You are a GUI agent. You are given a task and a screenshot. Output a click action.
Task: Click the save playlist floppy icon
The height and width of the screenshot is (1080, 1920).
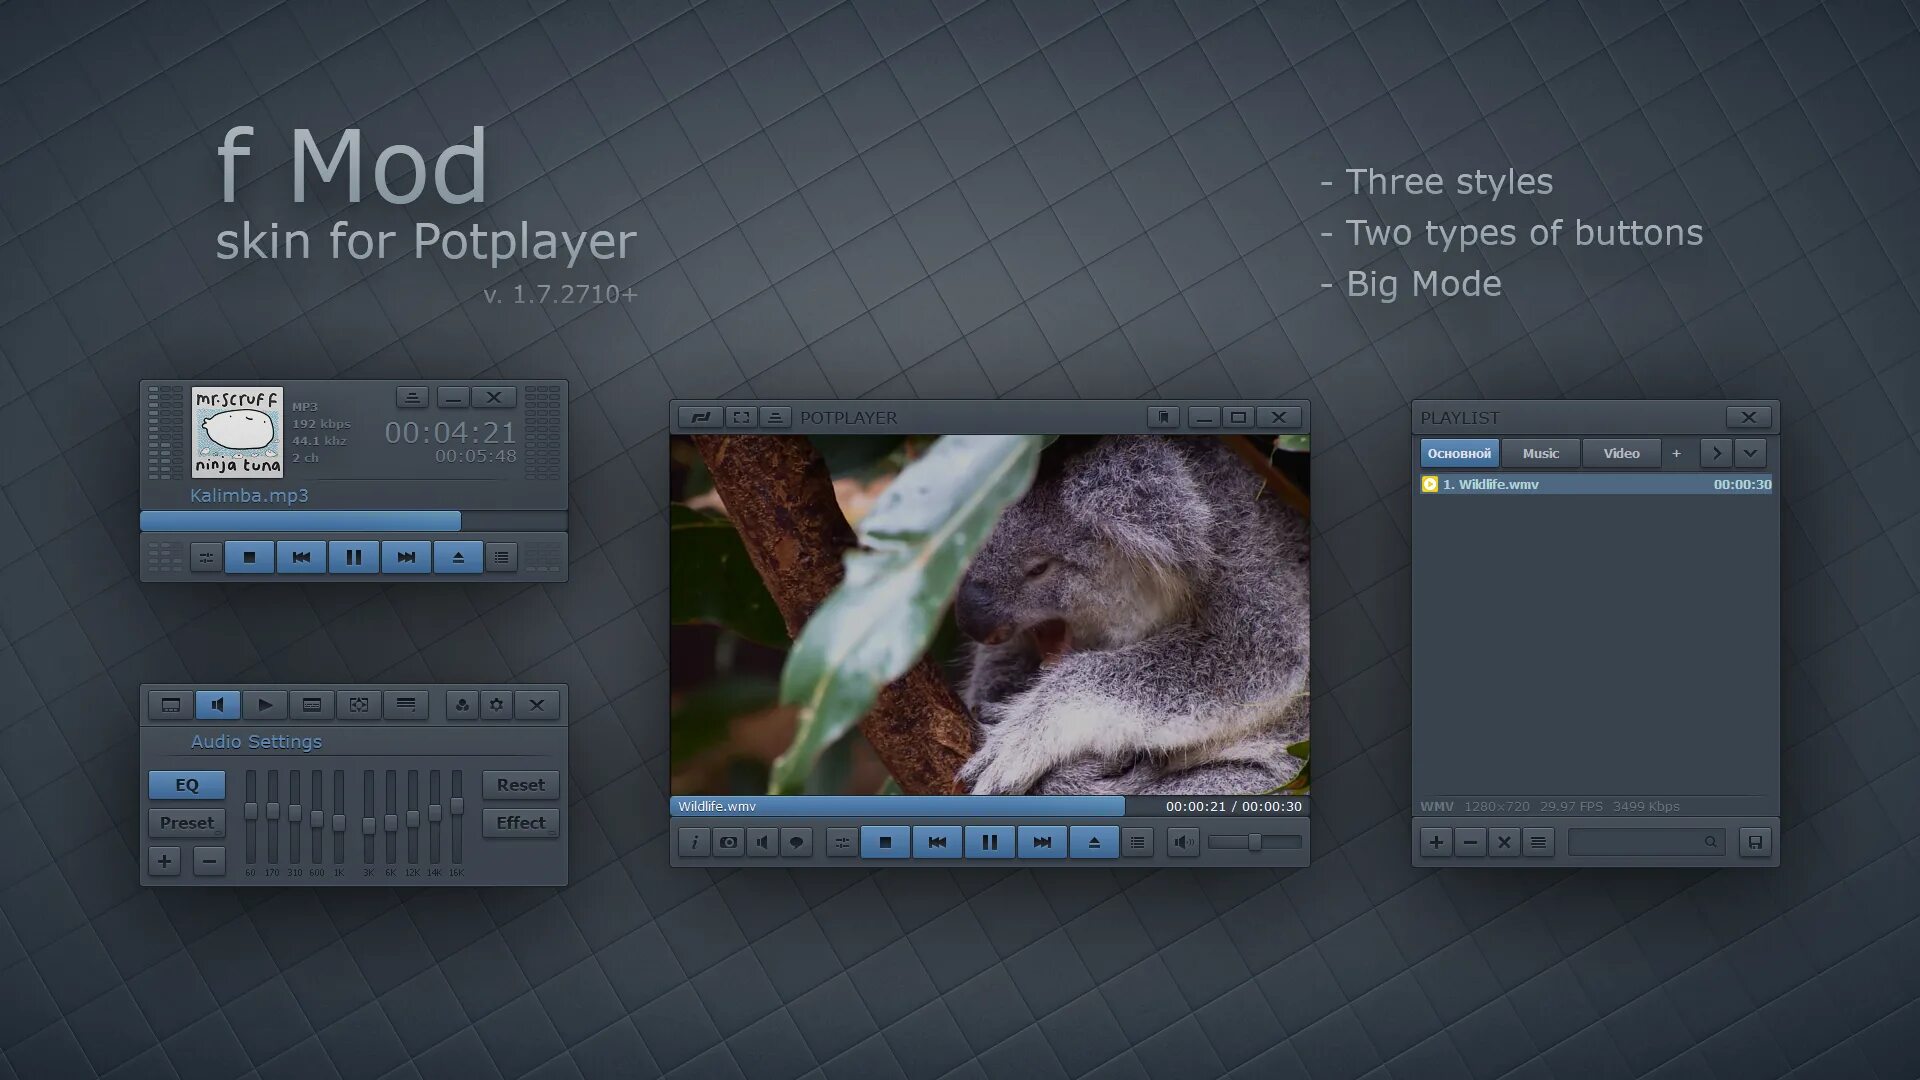point(1755,842)
